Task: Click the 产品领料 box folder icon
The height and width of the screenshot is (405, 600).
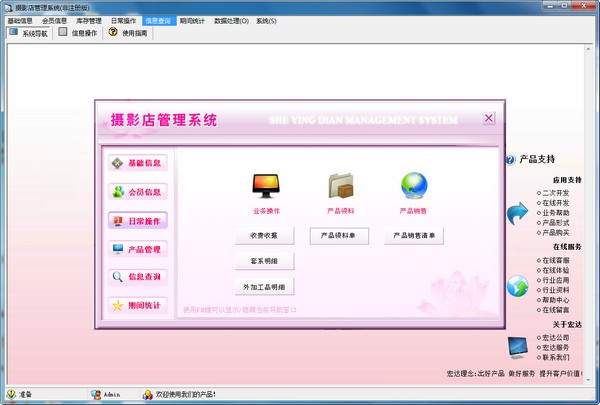Action: (x=340, y=186)
